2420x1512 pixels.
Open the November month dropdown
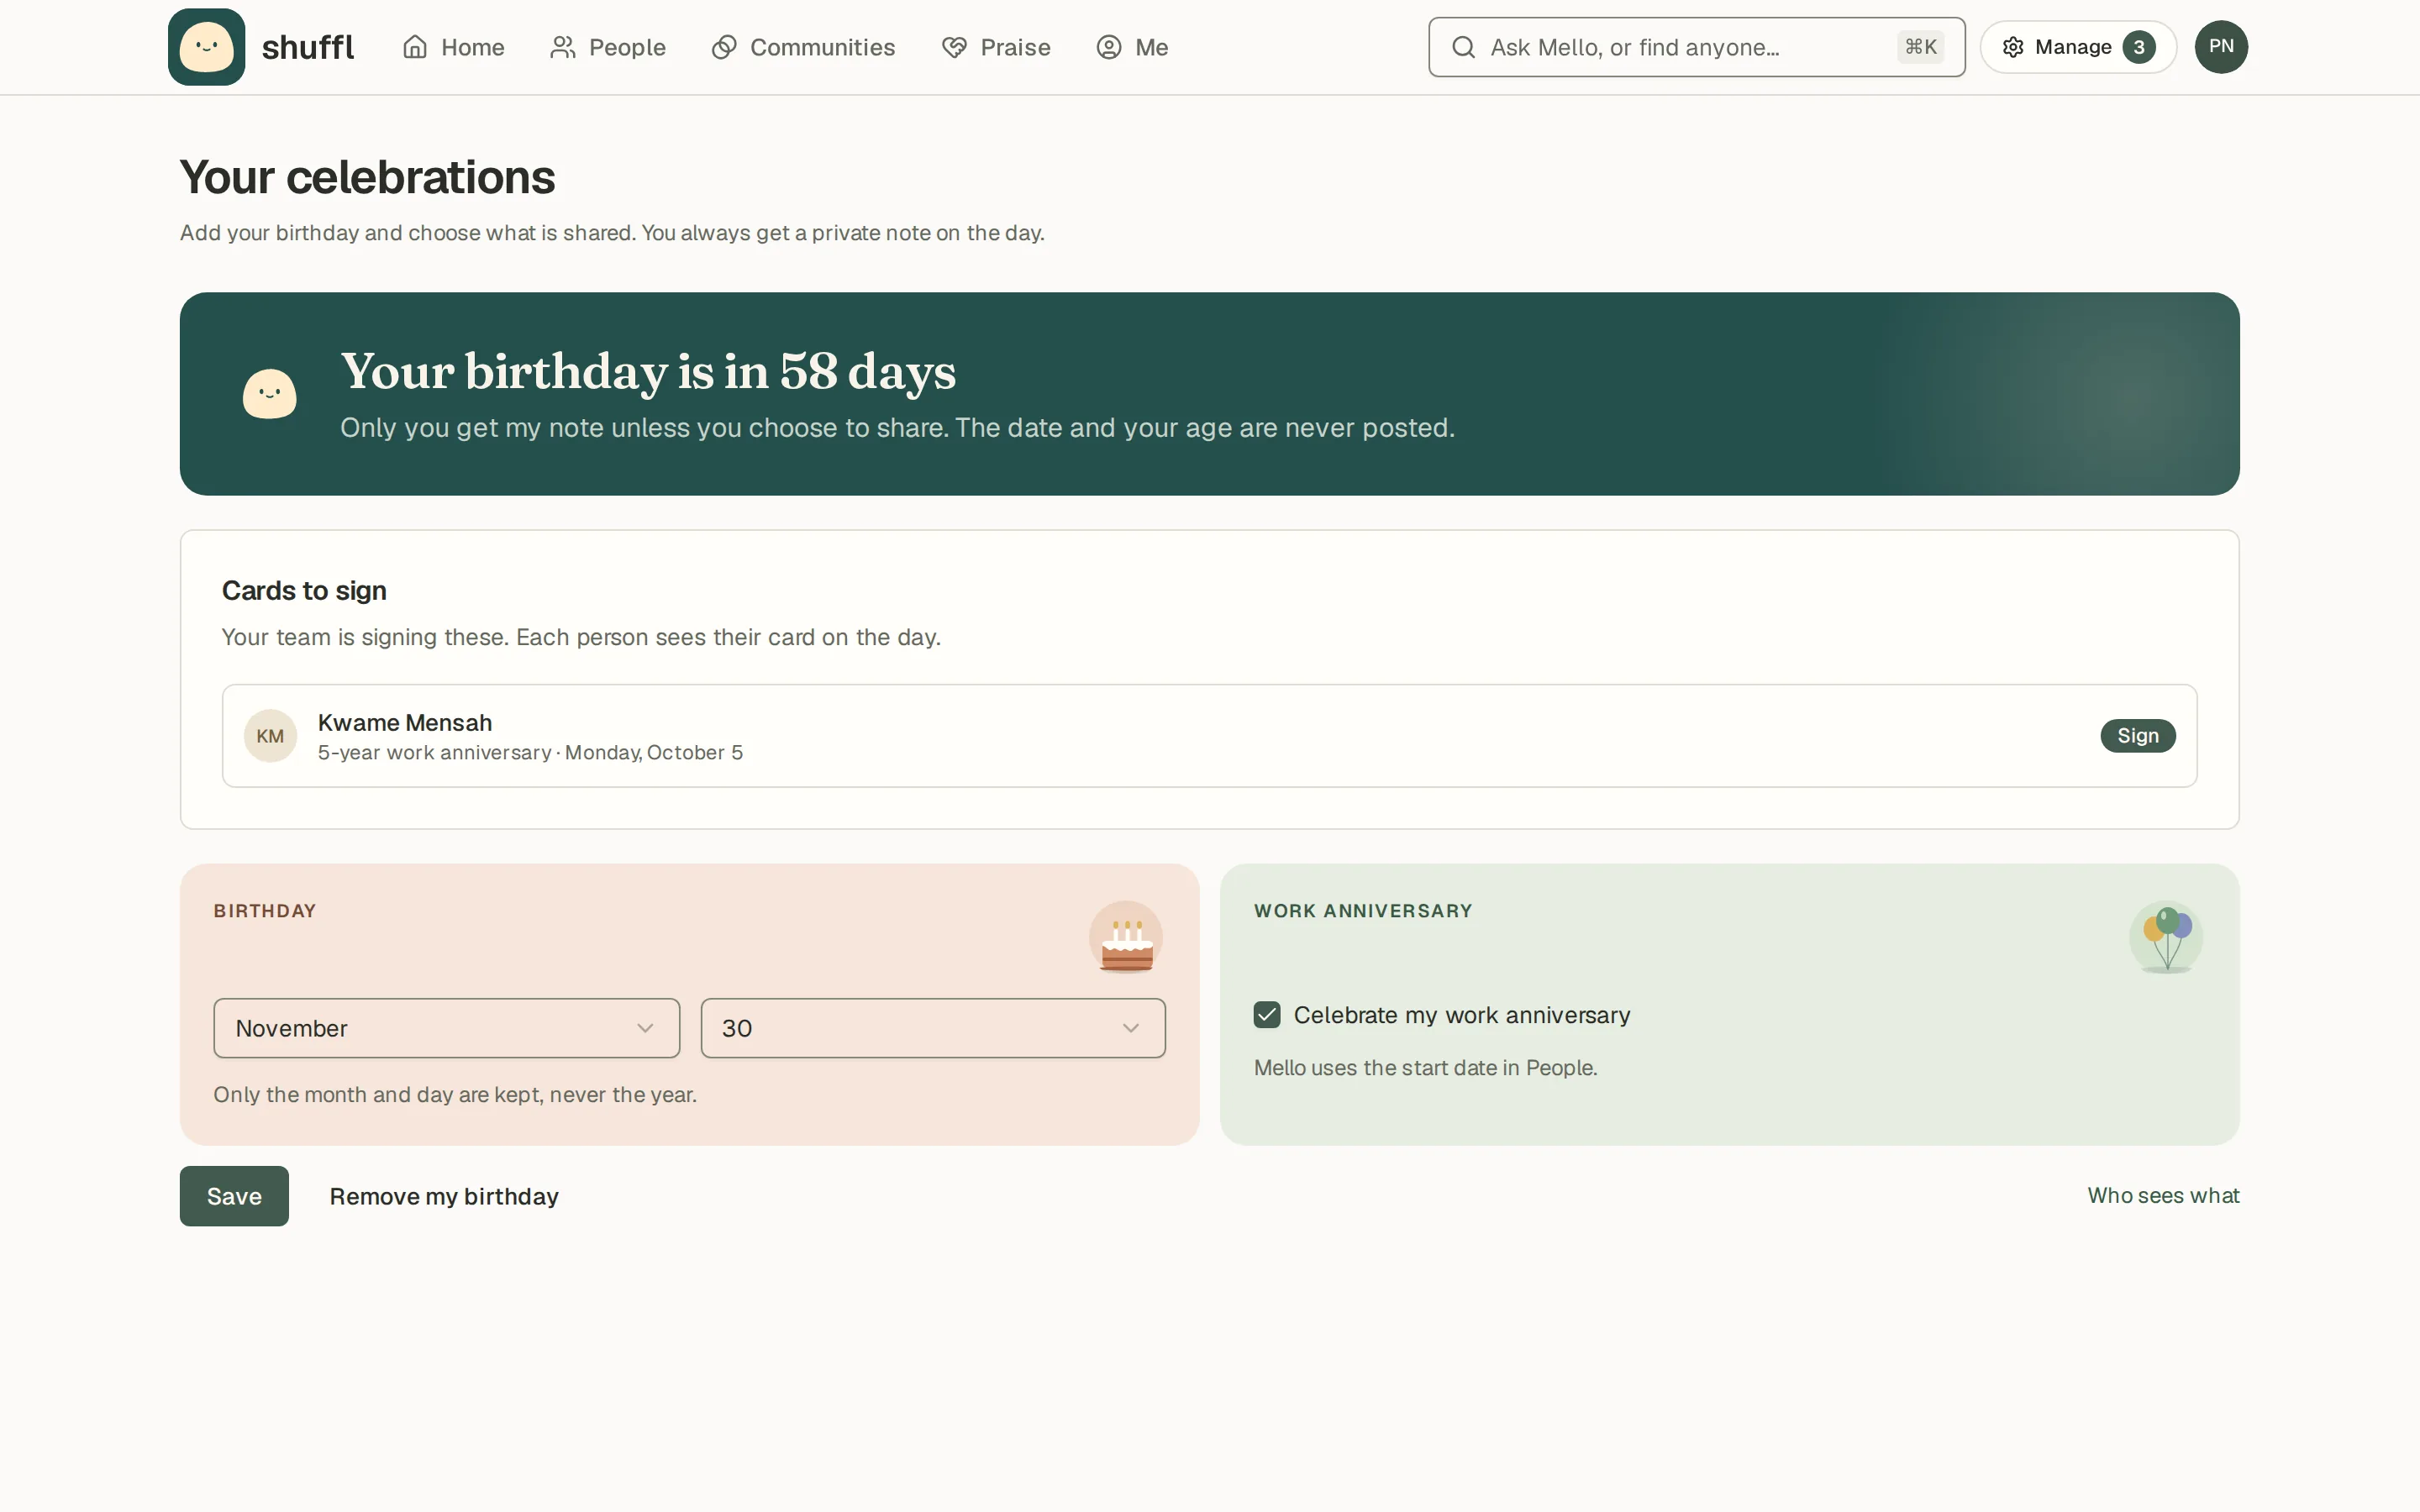[x=446, y=1028]
